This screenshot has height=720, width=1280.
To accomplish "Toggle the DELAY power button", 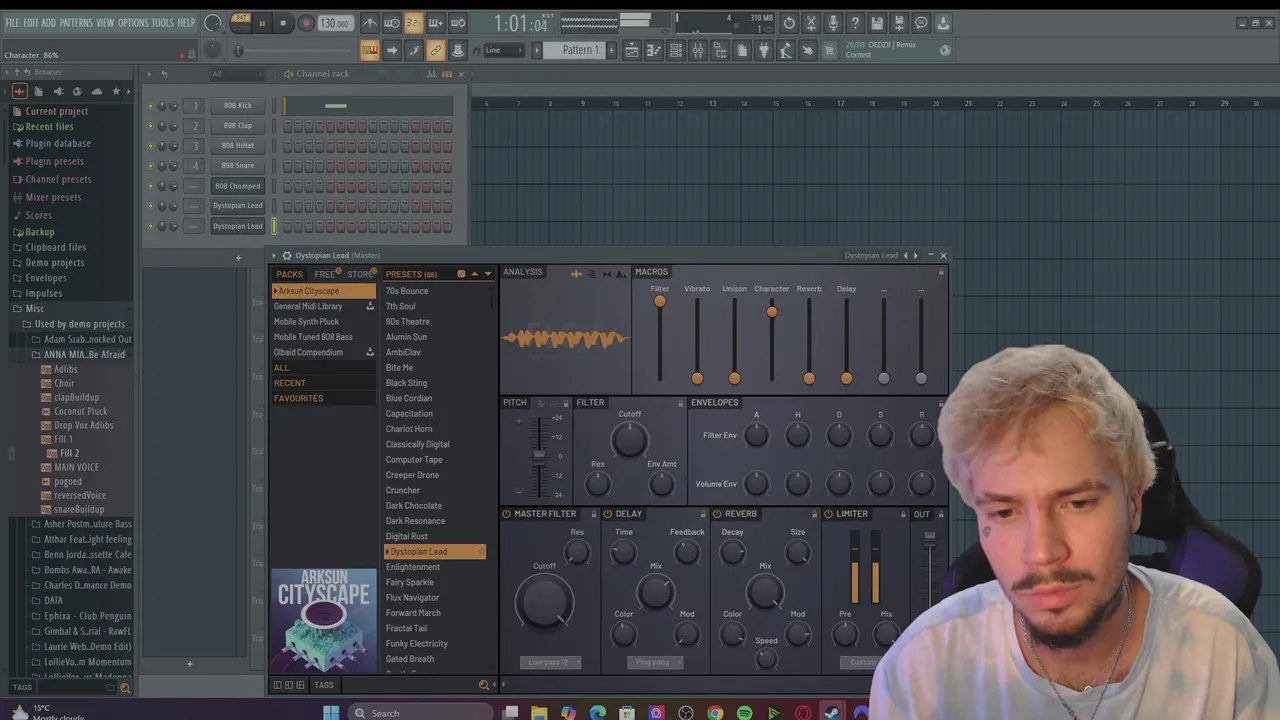I will click(608, 514).
